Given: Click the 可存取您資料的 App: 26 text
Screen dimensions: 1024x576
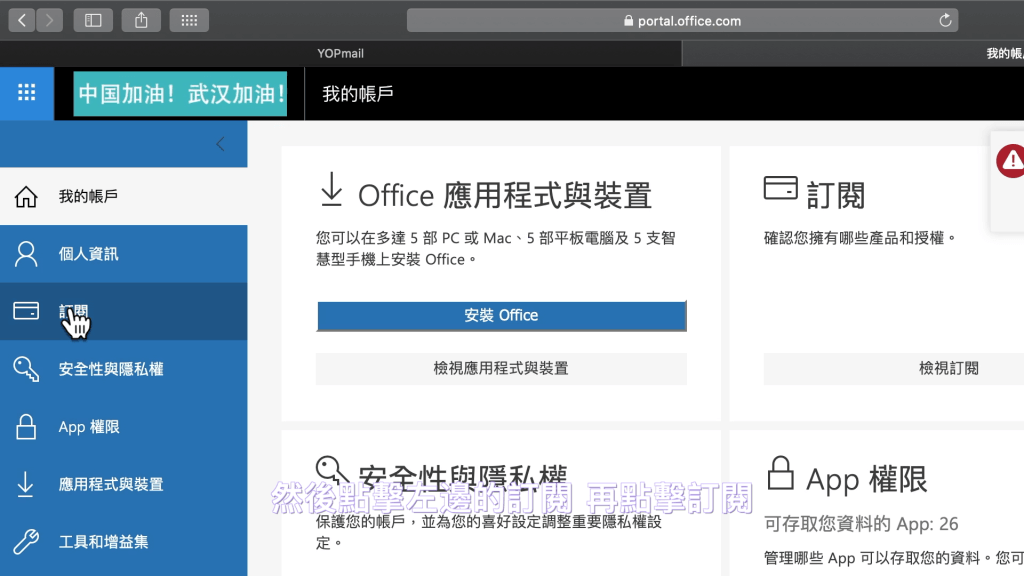Looking at the screenshot, I should pyautogui.click(x=861, y=524).
